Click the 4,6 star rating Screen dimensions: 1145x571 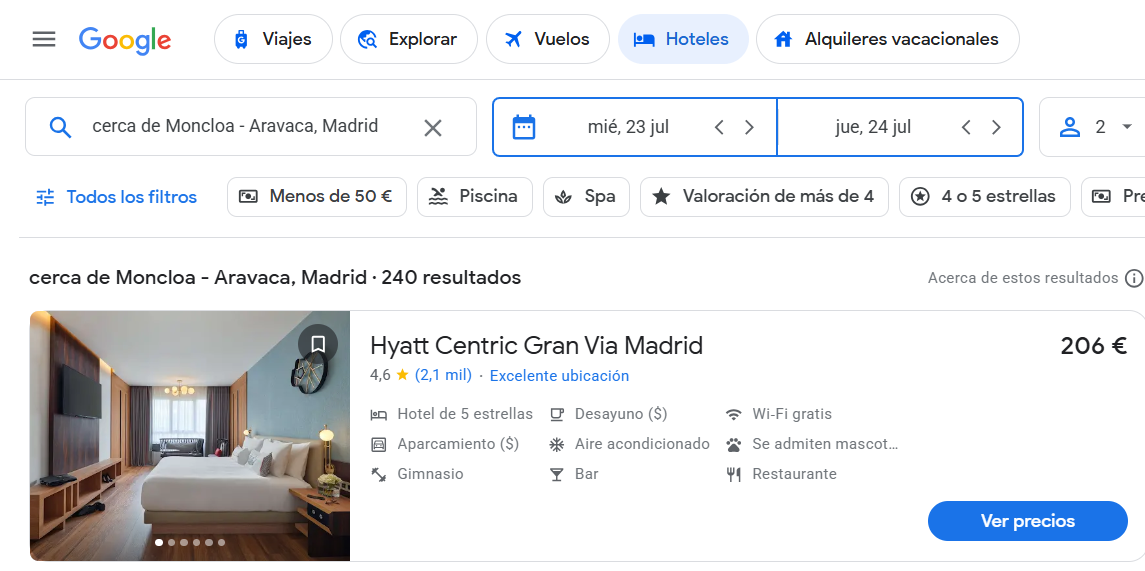coord(389,376)
